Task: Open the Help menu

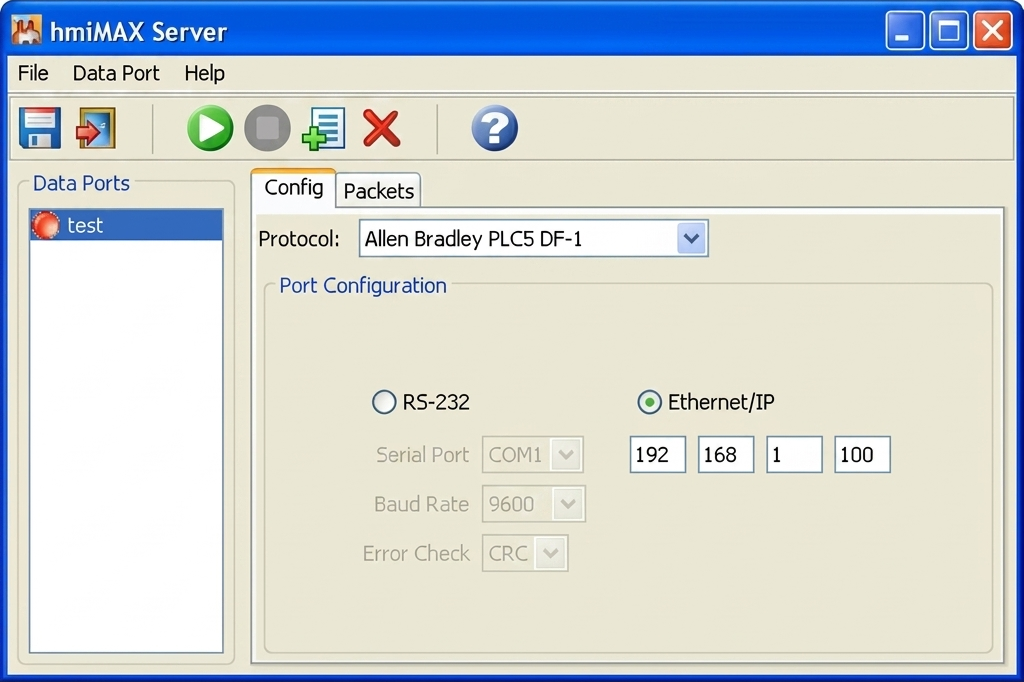Action: click(204, 73)
